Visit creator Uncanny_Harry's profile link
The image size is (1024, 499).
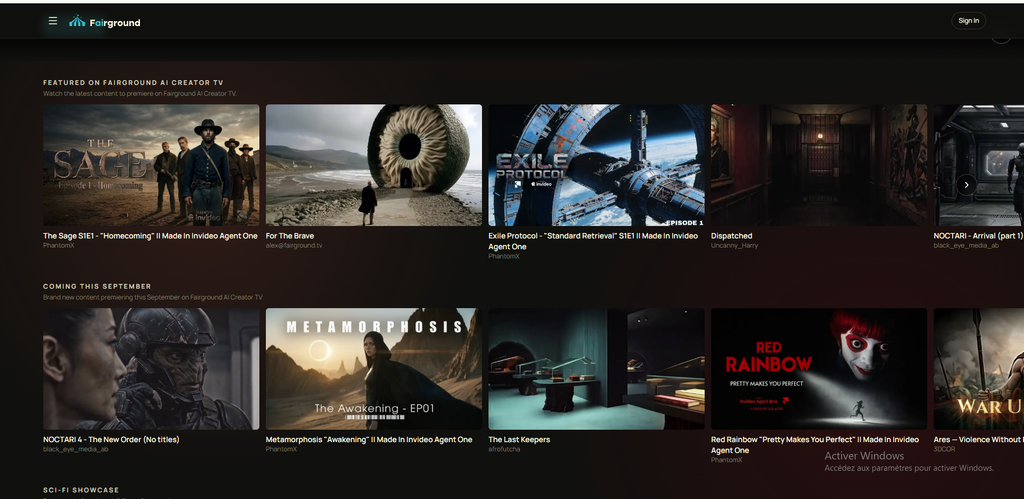tap(734, 246)
